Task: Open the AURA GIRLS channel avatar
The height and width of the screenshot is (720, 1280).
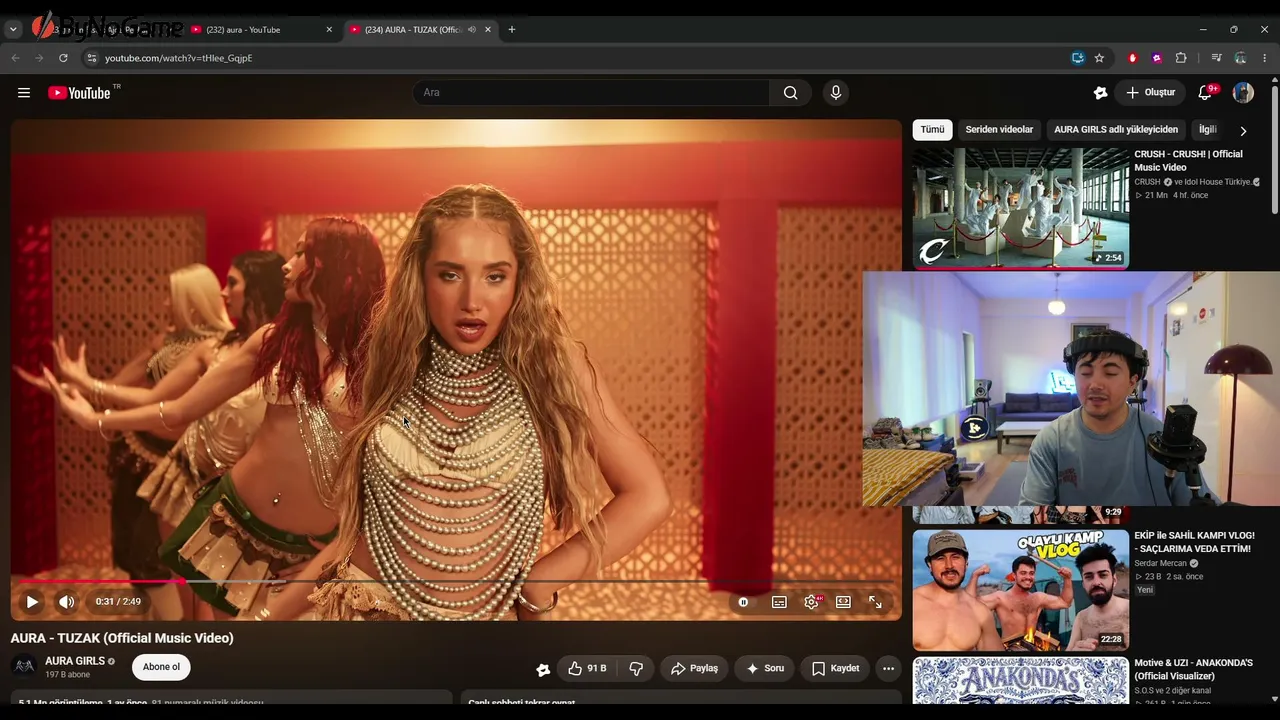Action: coord(24,667)
